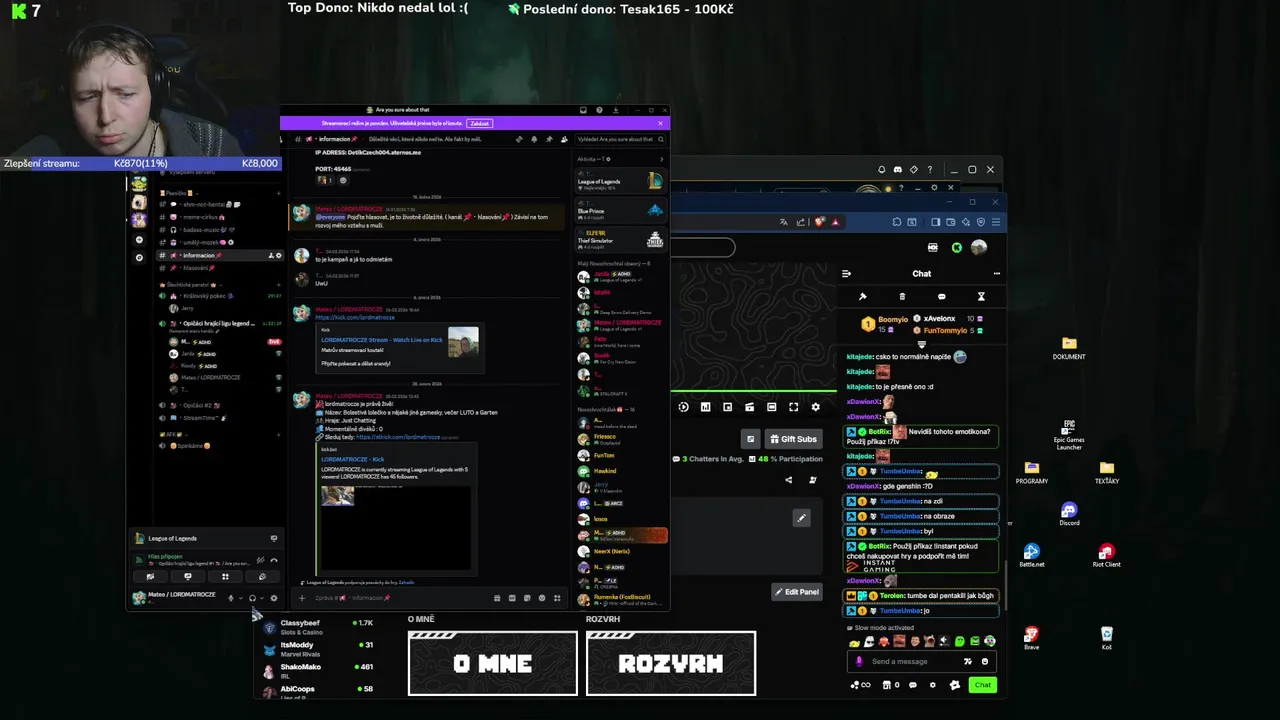
Task: Open Kick chat emote picker smiley
Action: click(985, 661)
